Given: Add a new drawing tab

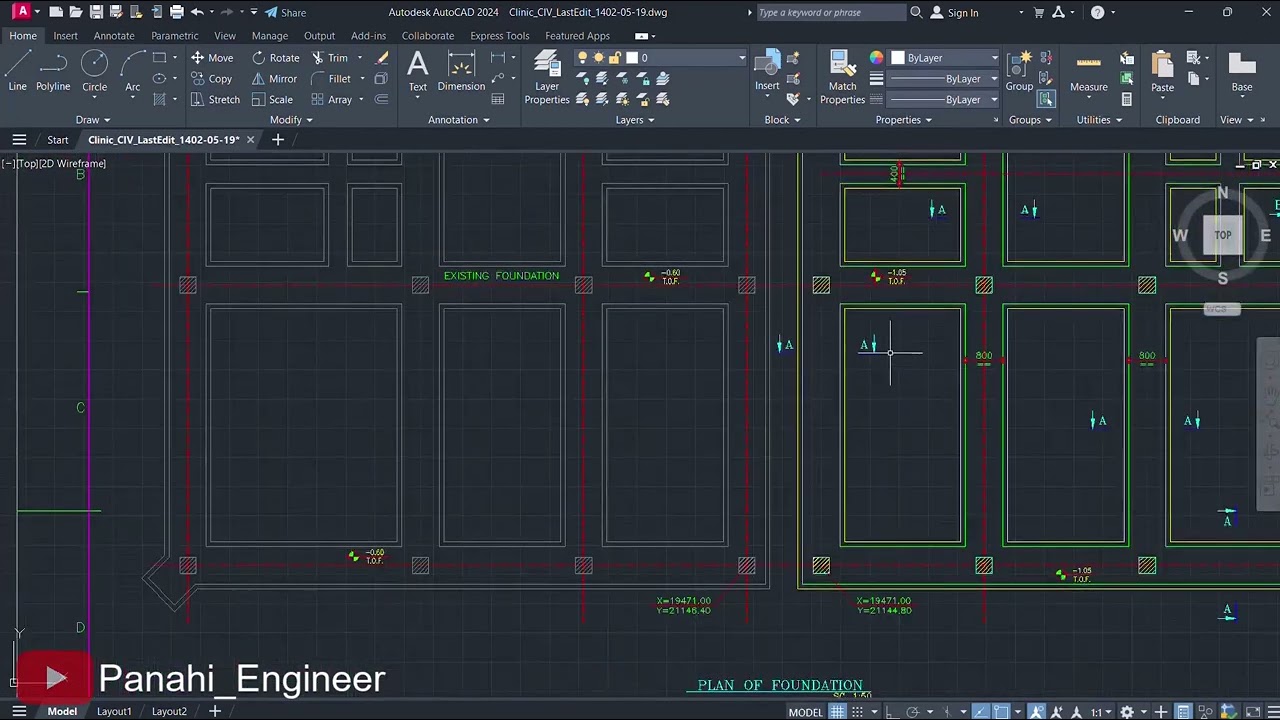Looking at the screenshot, I should pyautogui.click(x=278, y=140).
